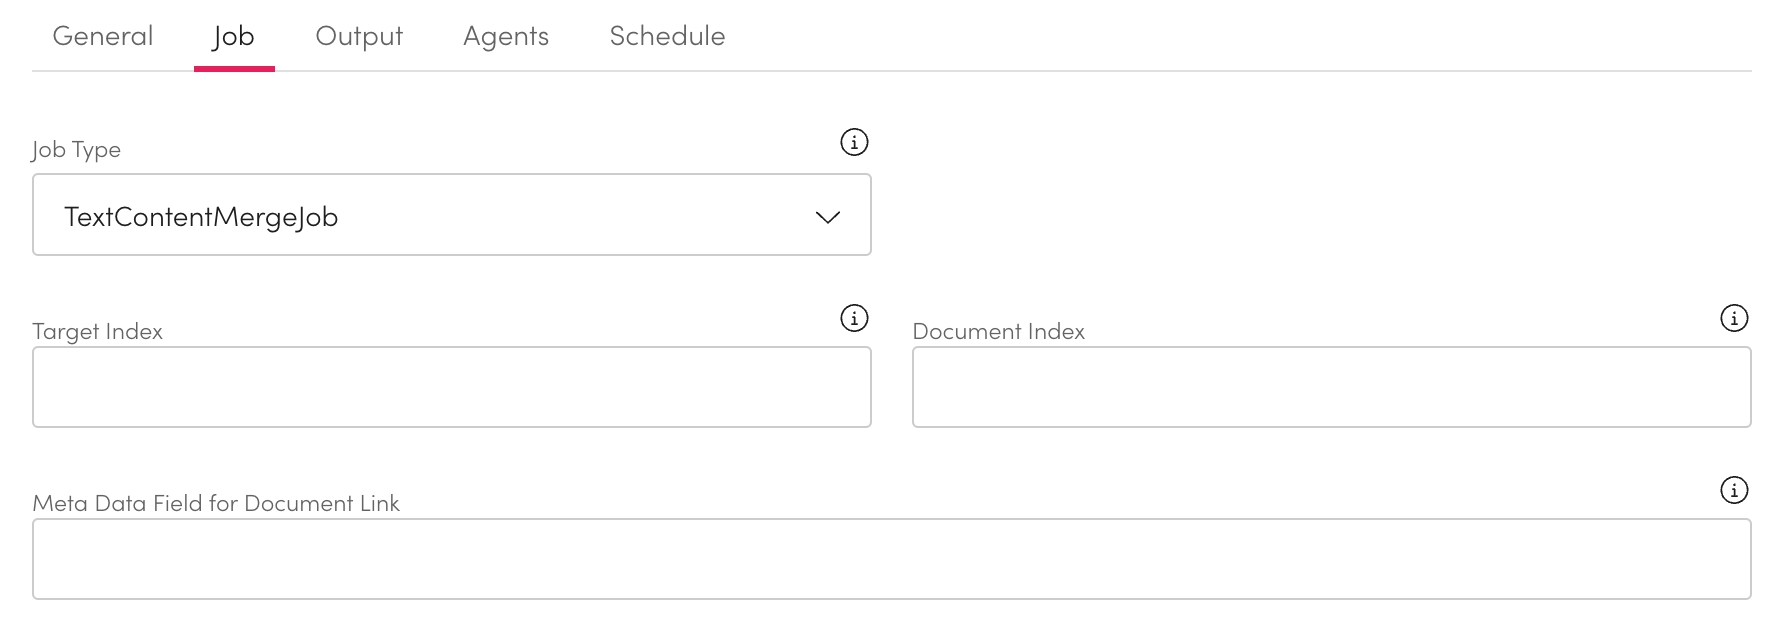This screenshot has height=622, width=1778.
Task: Click the active Job tab
Action: 234,36
